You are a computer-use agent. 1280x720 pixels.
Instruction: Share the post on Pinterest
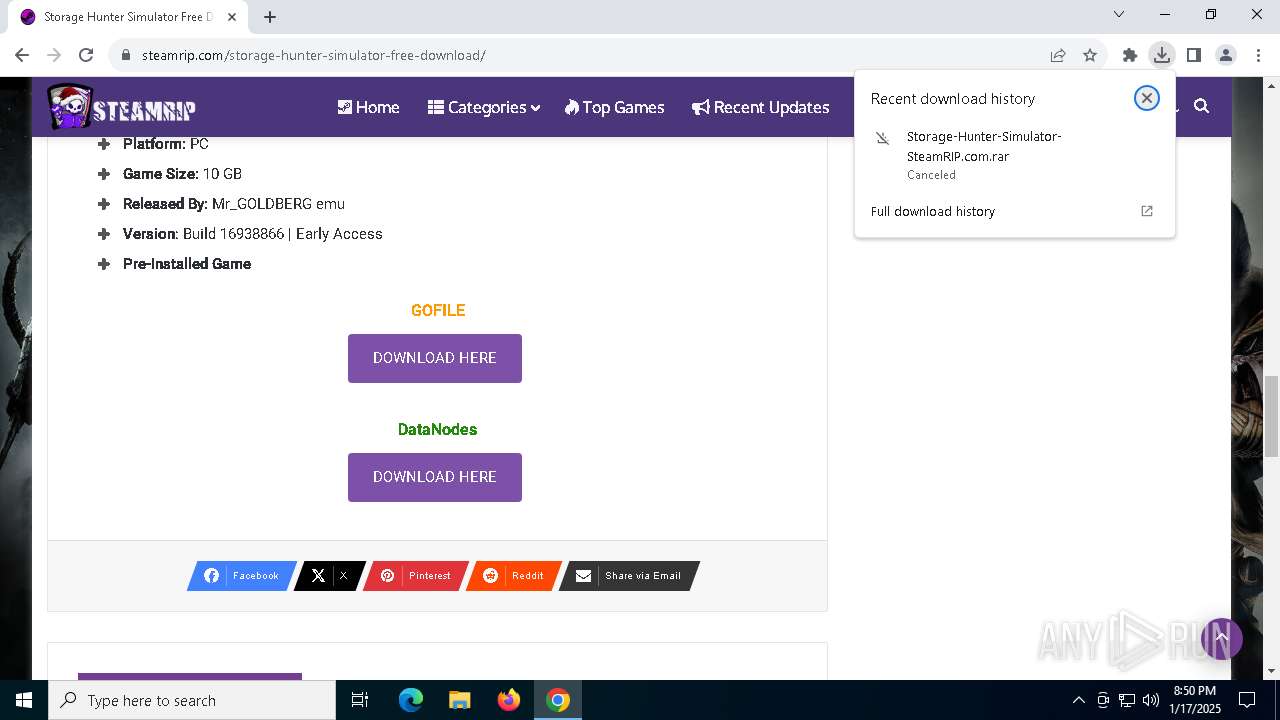[415, 576]
